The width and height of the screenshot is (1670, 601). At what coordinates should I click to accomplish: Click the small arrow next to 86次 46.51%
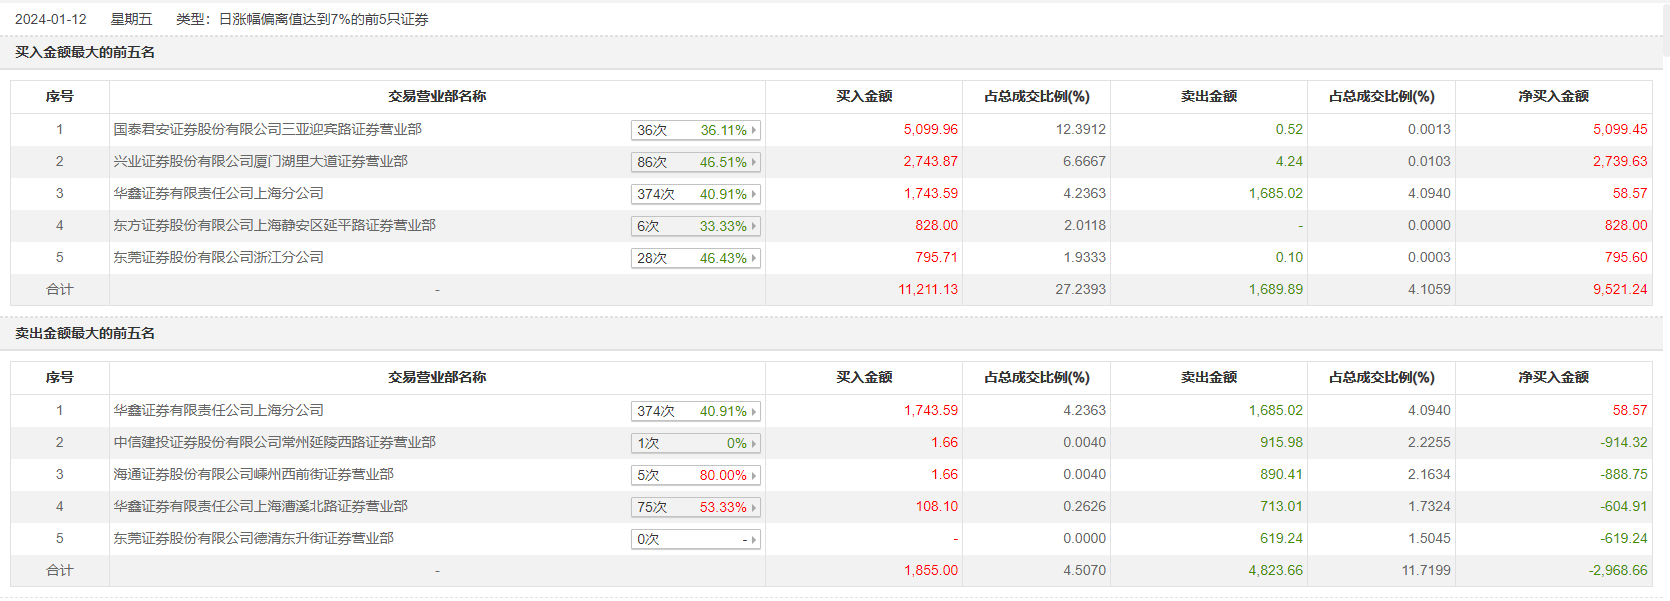tap(754, 162)
